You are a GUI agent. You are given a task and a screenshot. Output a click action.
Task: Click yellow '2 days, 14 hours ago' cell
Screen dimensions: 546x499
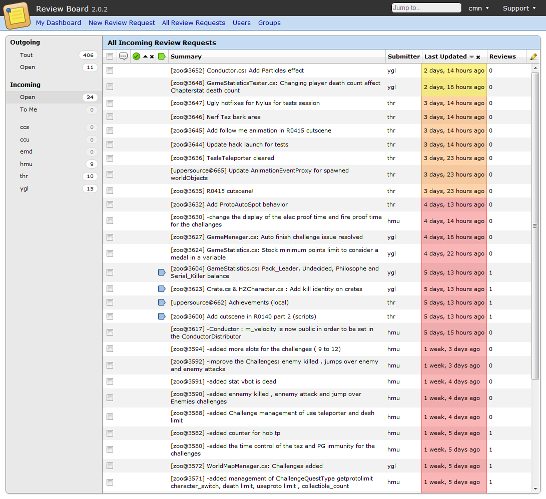coord(454,71)
